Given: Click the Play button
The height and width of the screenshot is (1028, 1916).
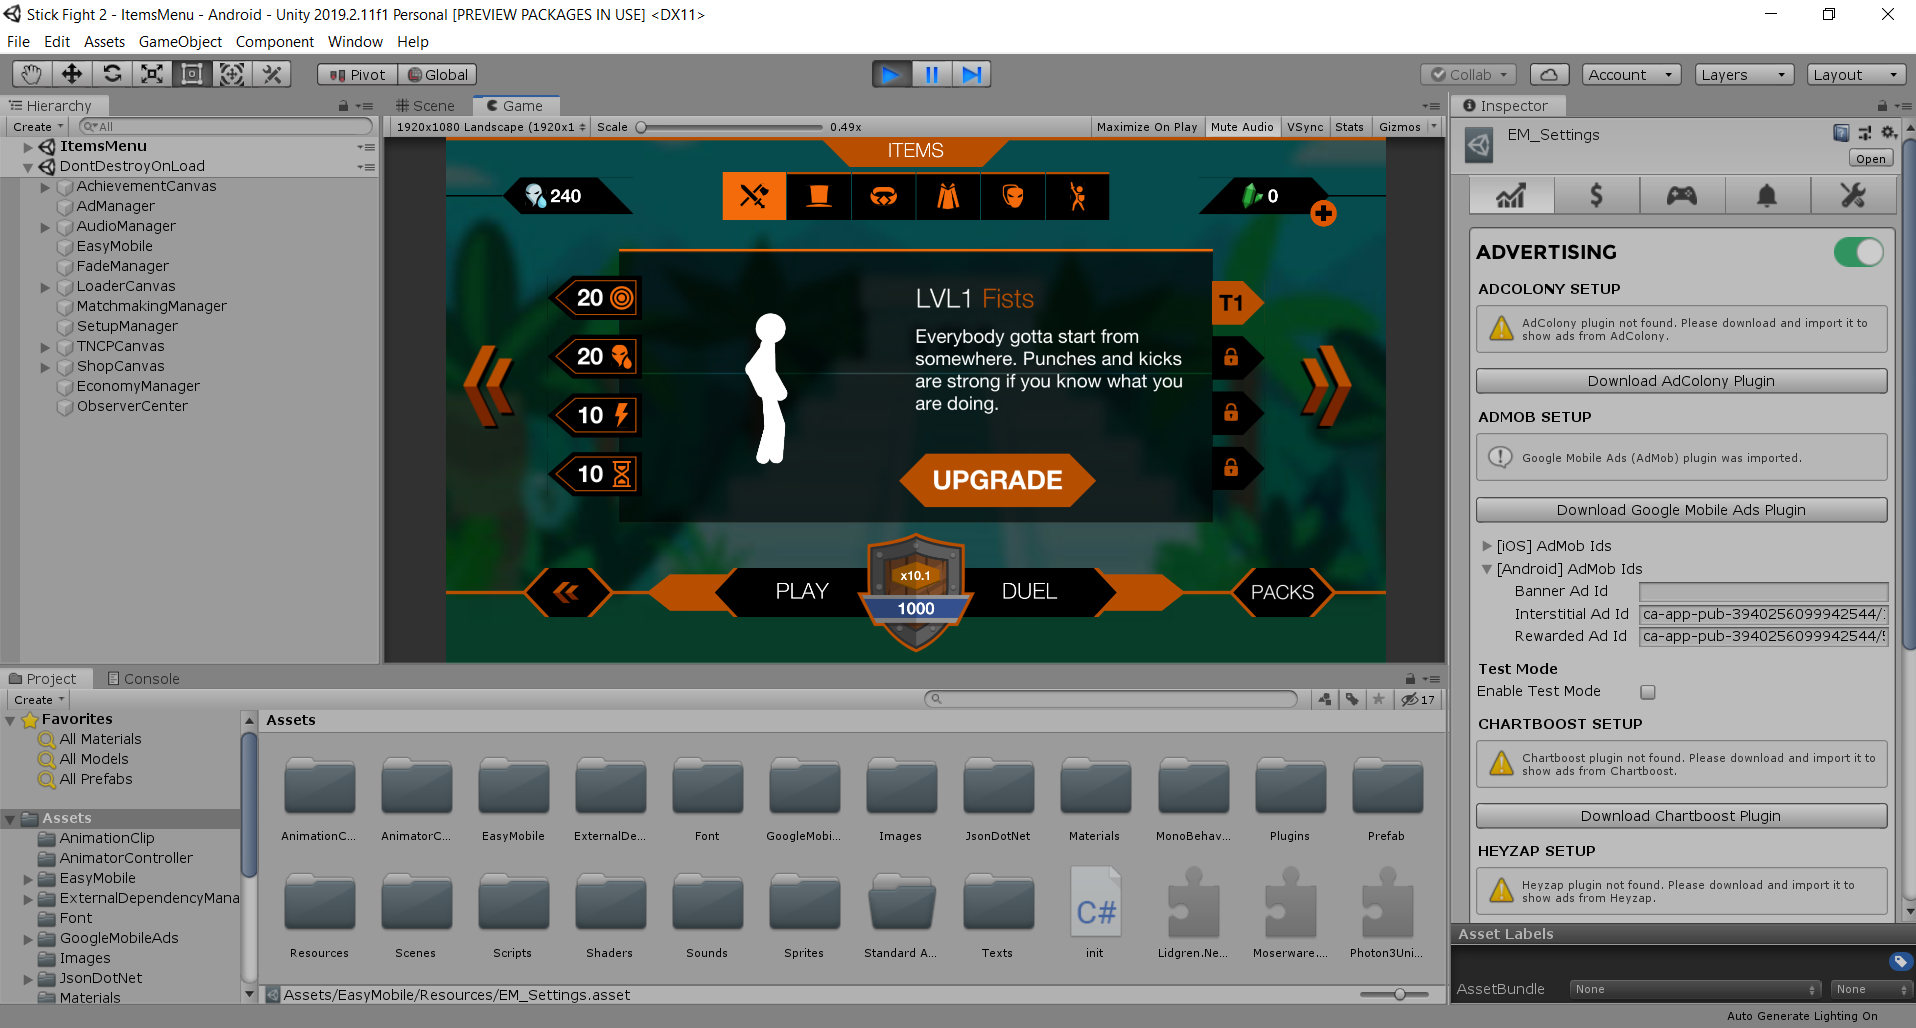Looking at the screenshot, I should [x=891, y=74].
